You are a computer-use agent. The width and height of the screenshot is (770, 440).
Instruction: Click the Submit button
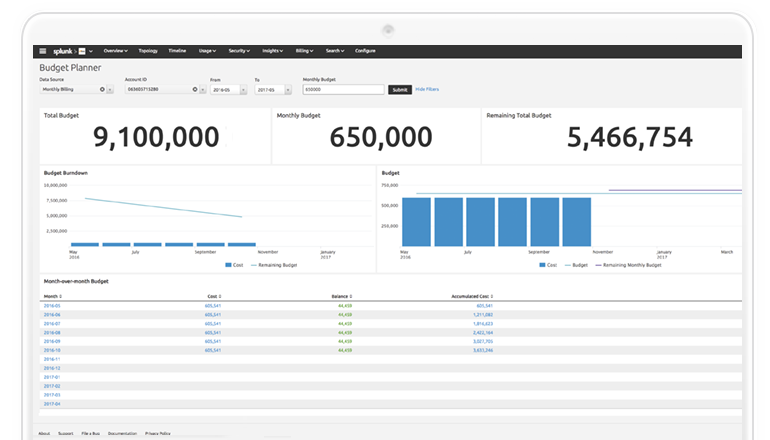400,89
